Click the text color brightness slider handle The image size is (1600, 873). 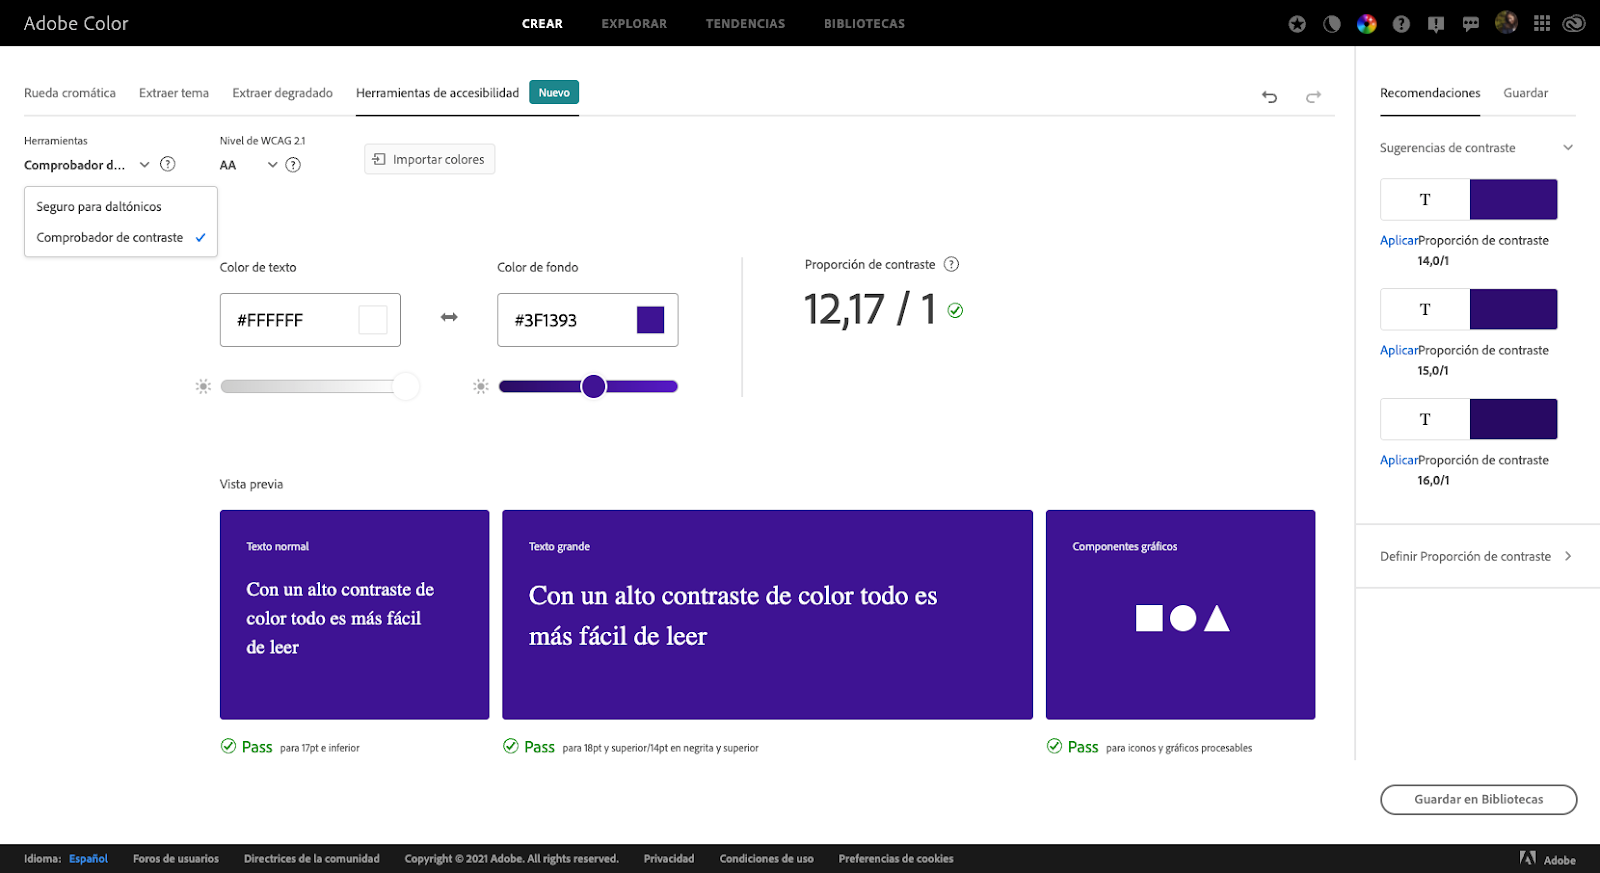pos(406,386)
